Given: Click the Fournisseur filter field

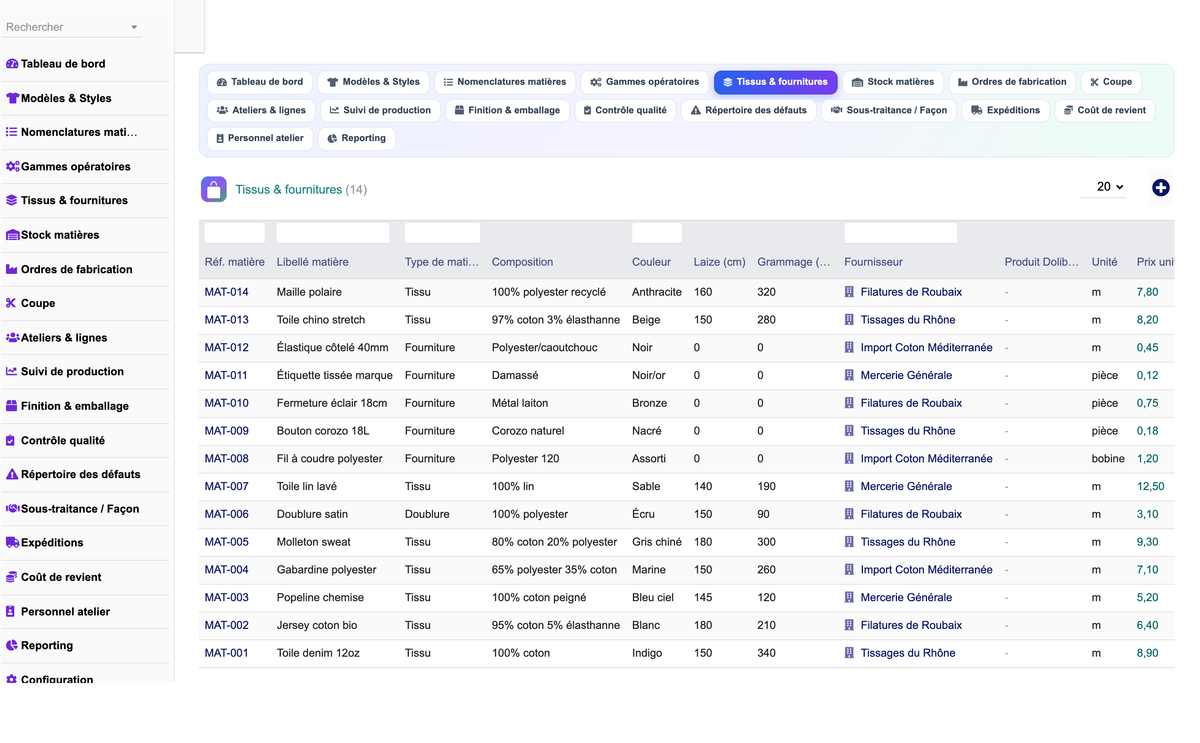Looking at the screenshot, I should (900, 233).
